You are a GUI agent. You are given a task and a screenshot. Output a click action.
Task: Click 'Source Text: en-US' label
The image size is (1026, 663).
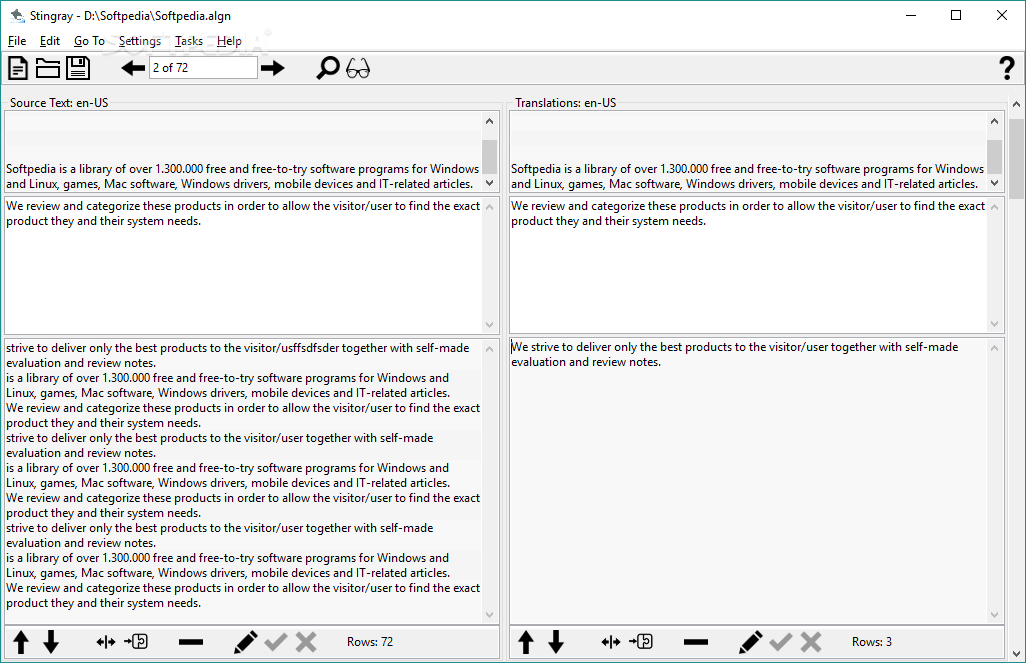59,103
